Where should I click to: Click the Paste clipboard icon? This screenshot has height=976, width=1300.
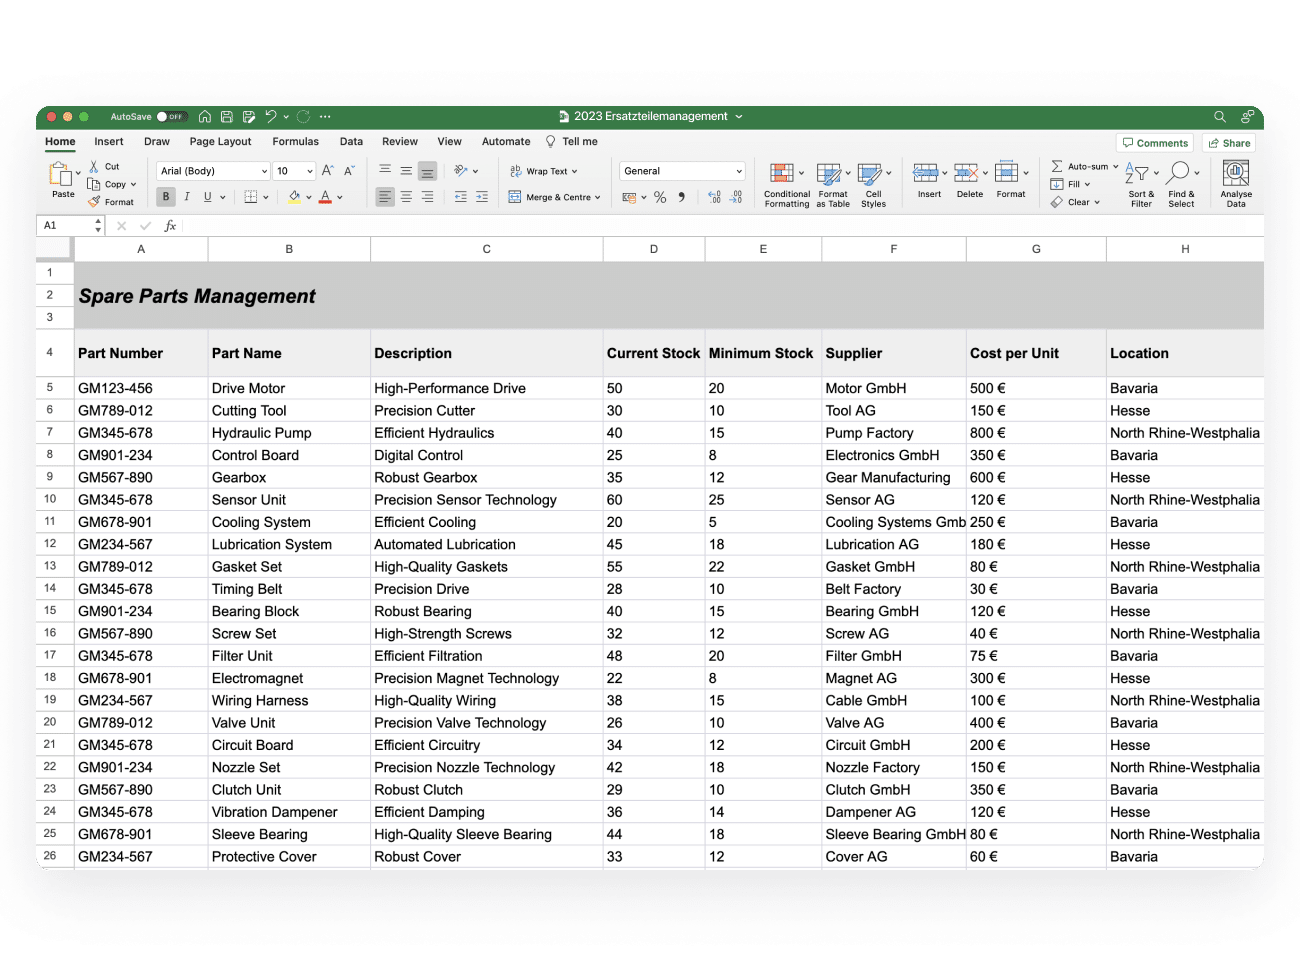[x=61, y=174]
